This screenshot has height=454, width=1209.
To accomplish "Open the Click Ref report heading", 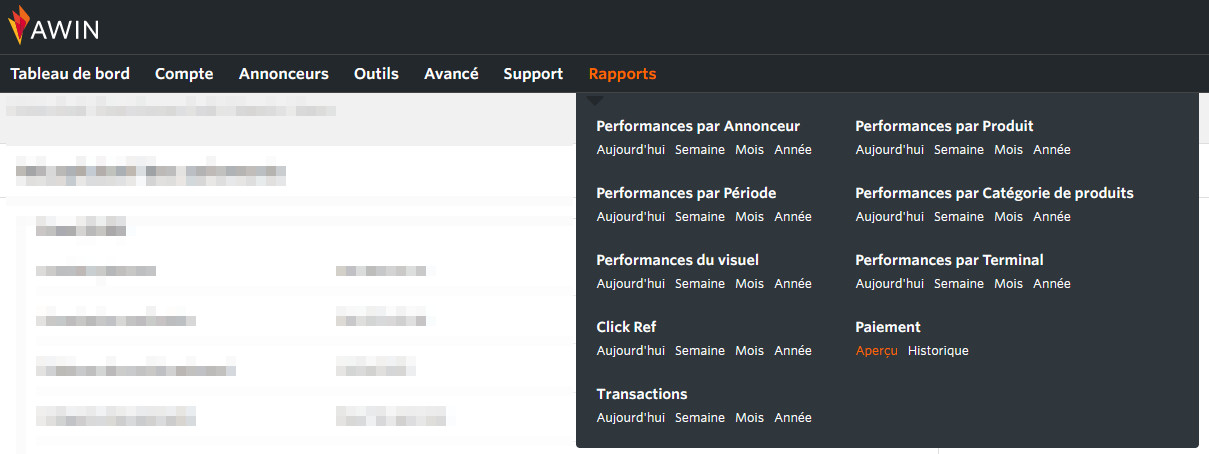I will coord(626,327).
